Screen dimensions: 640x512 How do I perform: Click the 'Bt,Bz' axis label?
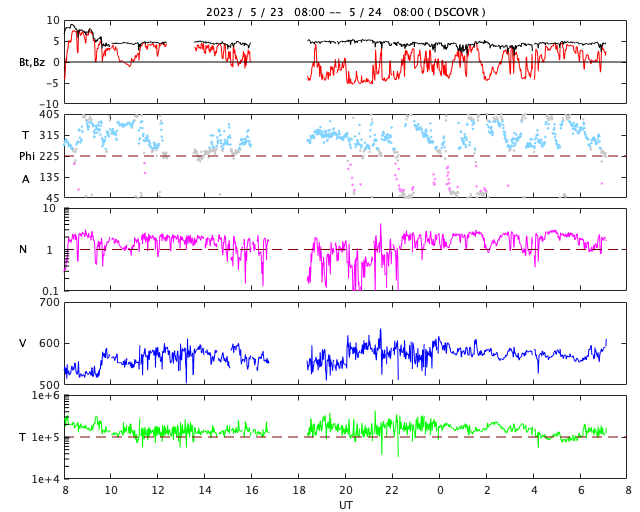(32, 62)
